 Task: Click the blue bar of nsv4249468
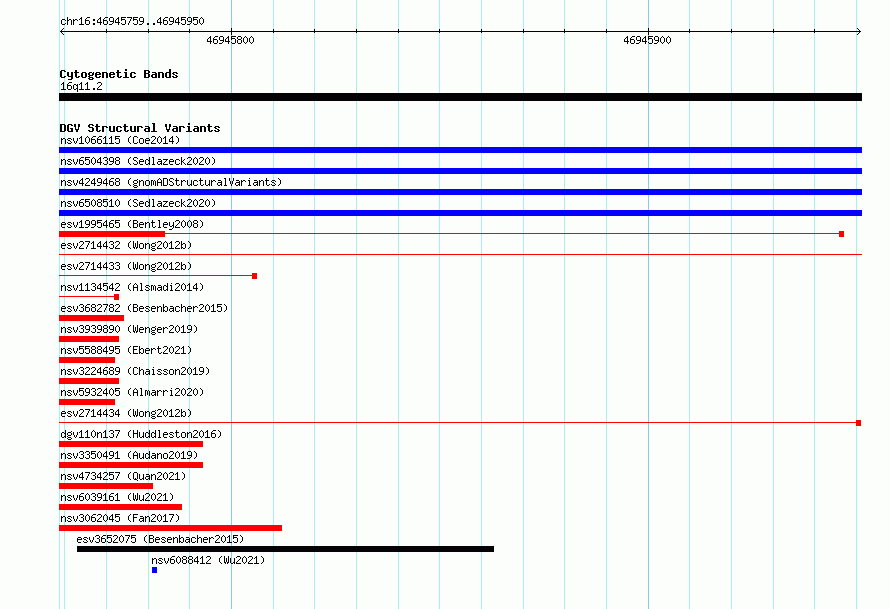[x=460, y=192]
